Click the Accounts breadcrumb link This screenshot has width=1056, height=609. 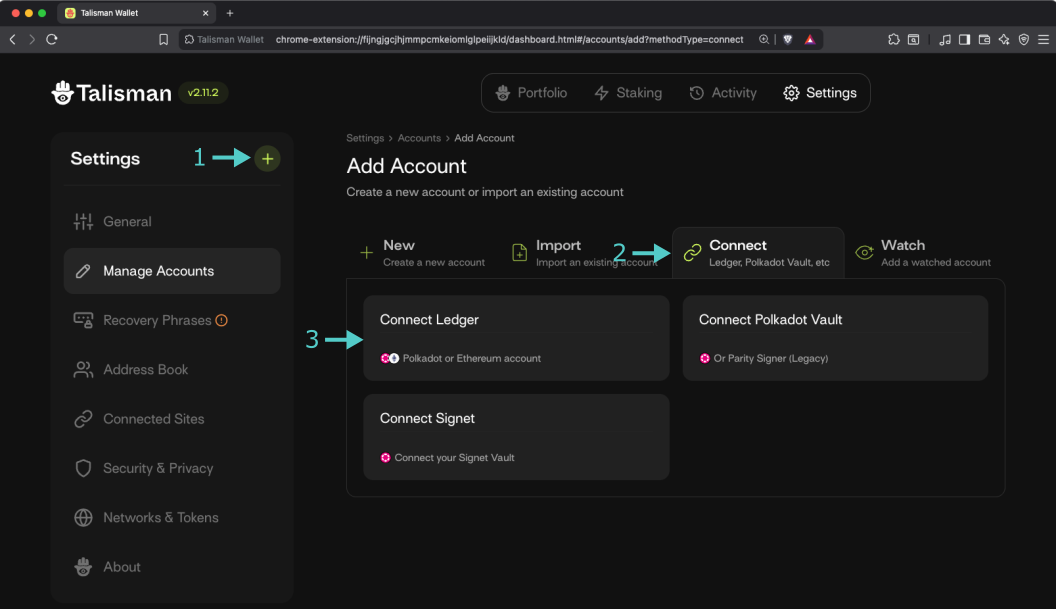(x=419, y=138)
